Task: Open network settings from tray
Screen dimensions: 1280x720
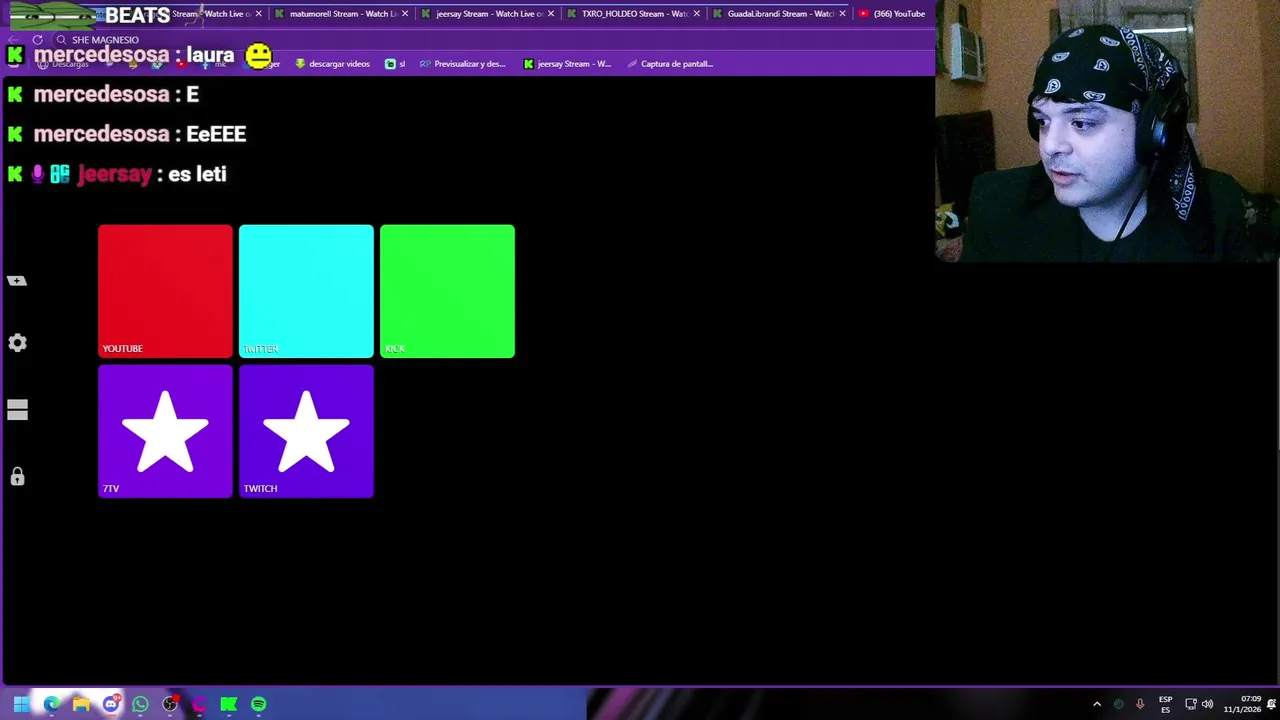Action: click(1191, 704)
